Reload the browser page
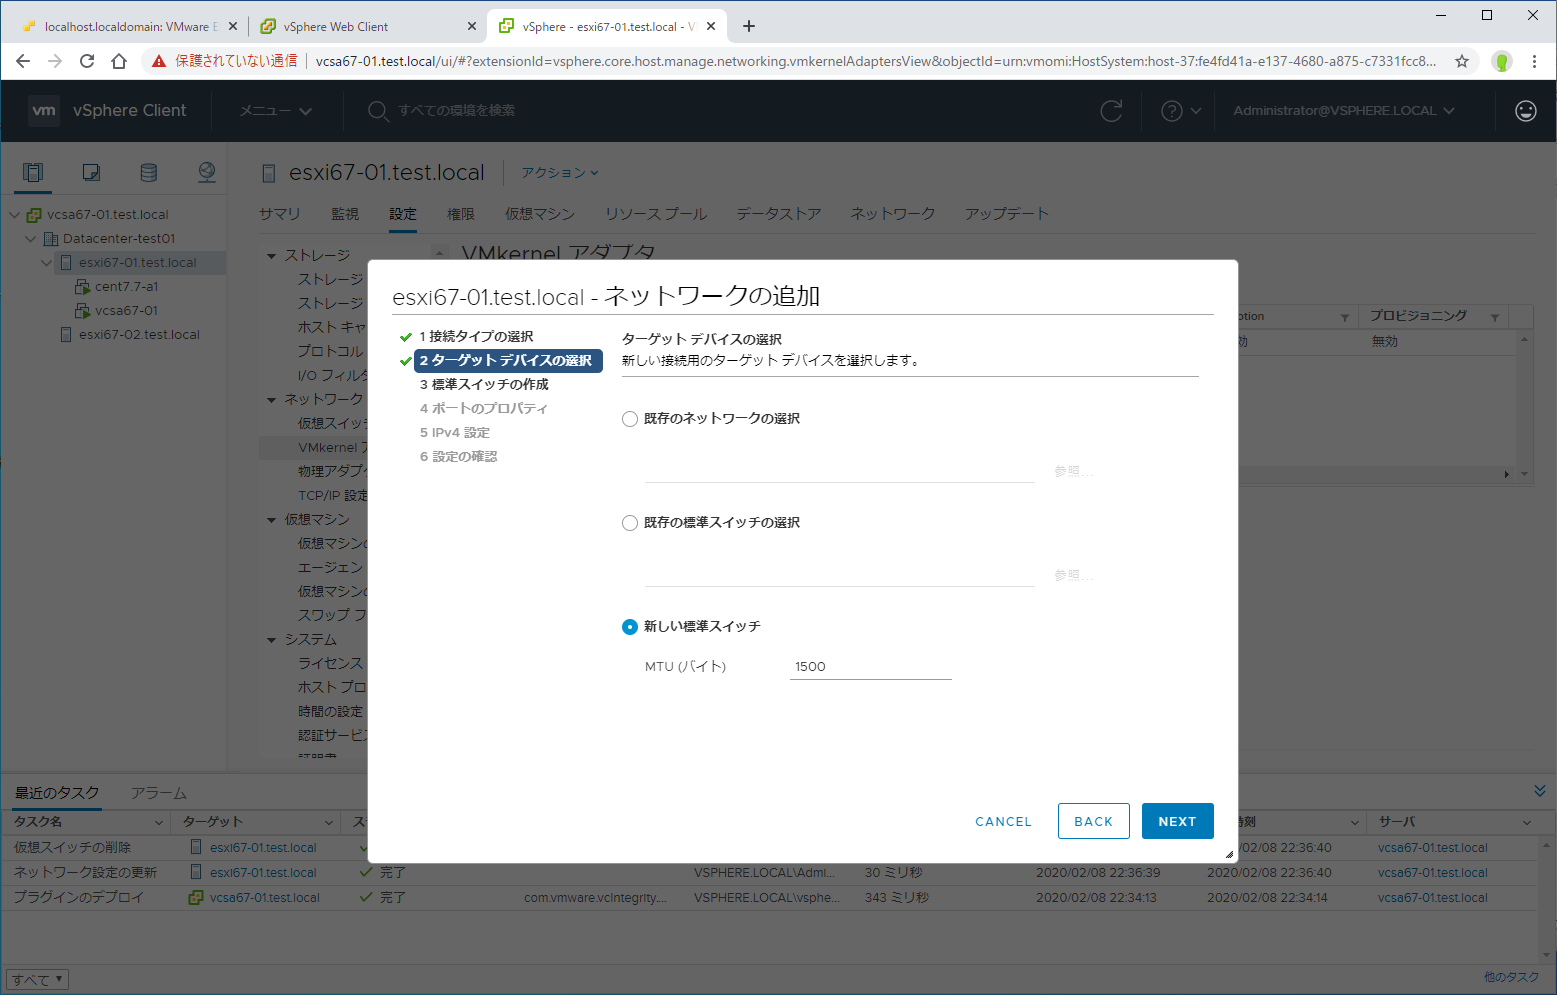 (87, 61)
